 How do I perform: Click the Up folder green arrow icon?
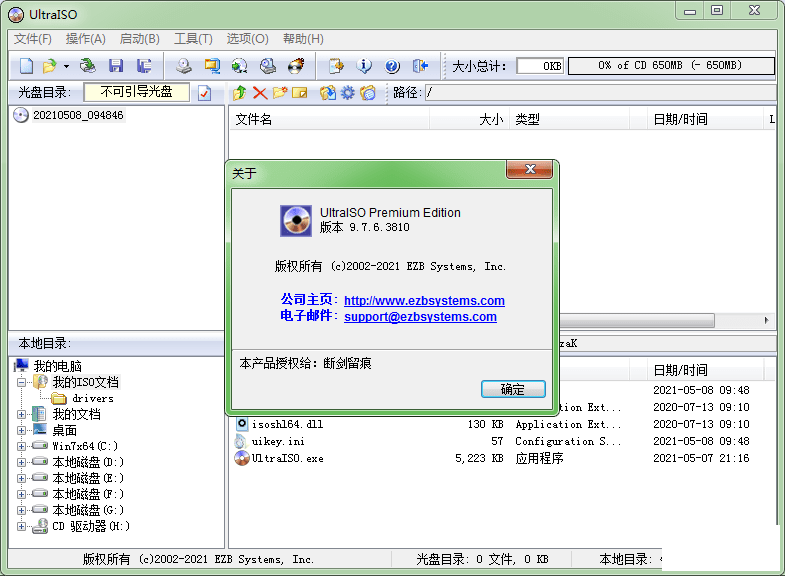[x=239, y=93]
